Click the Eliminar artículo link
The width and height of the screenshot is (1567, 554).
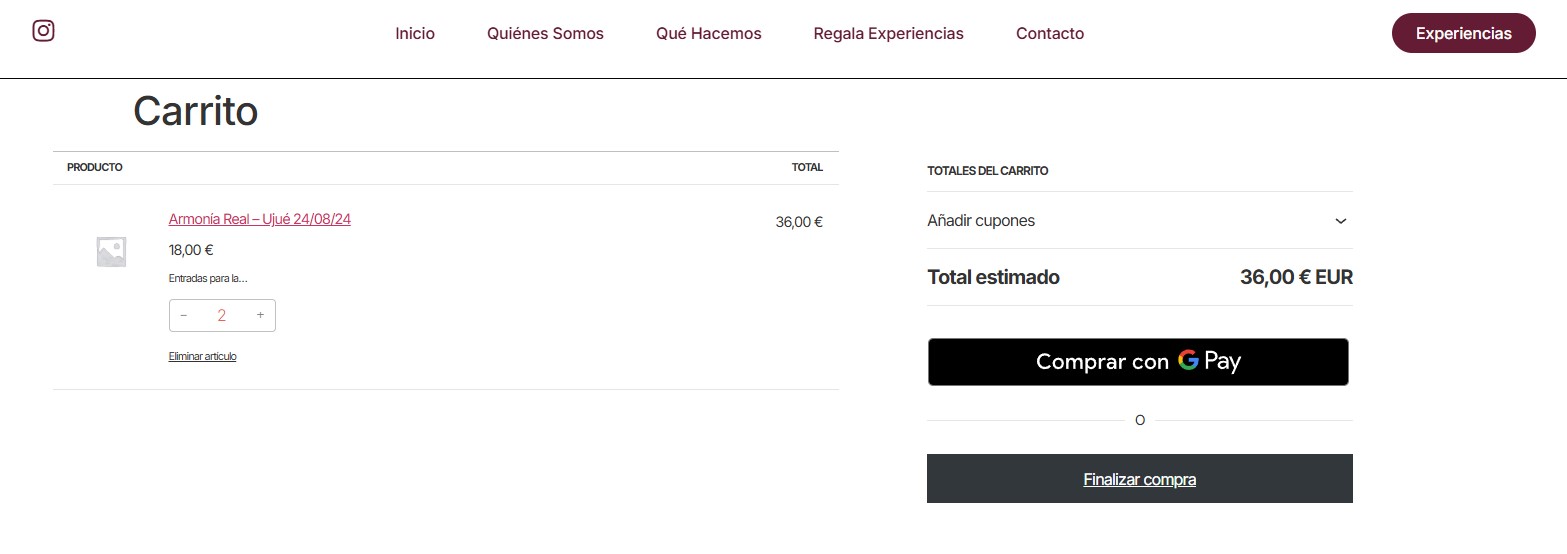tap(202, 356)
